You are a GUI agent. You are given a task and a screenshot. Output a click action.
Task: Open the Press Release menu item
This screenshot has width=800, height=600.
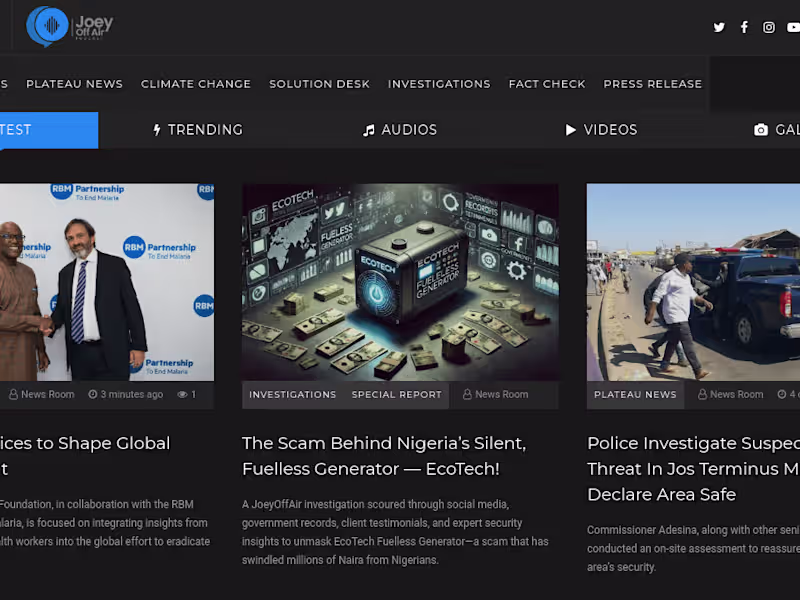tap(653, 84)
